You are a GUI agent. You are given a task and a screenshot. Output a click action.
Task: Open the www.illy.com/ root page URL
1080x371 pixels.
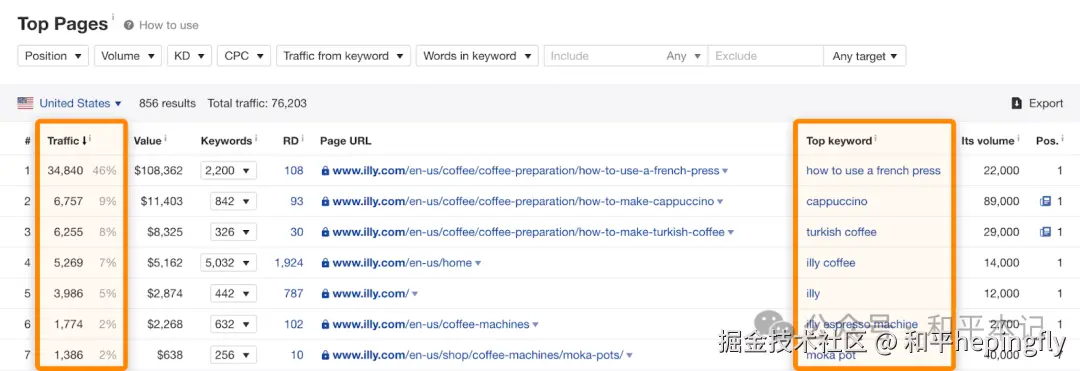(x=371, y=293)
